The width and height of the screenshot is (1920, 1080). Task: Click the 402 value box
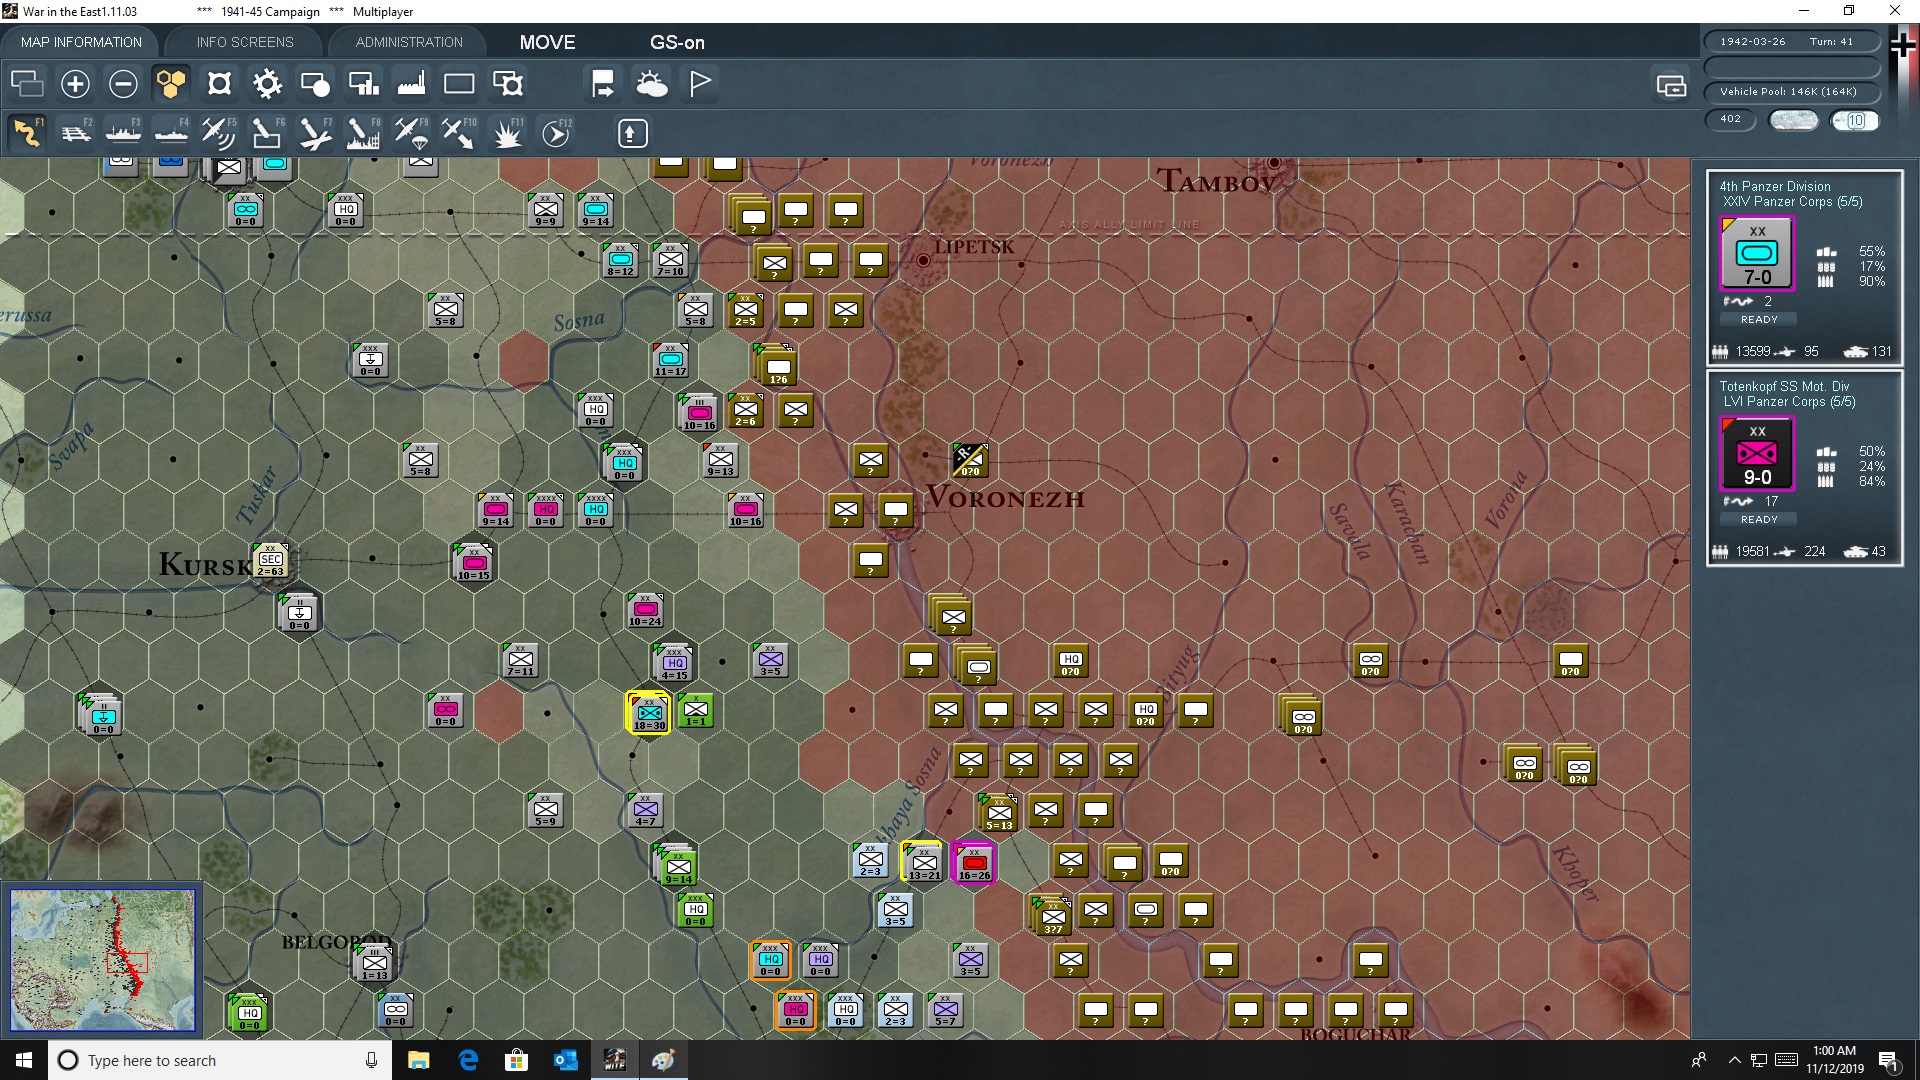click(x=1731, y=119)
